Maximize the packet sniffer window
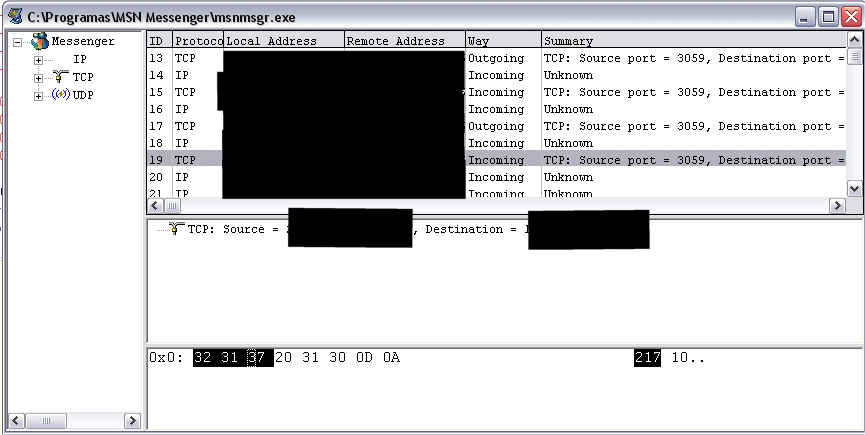Screen dimensions: 865x435 (x=828, y=17)
